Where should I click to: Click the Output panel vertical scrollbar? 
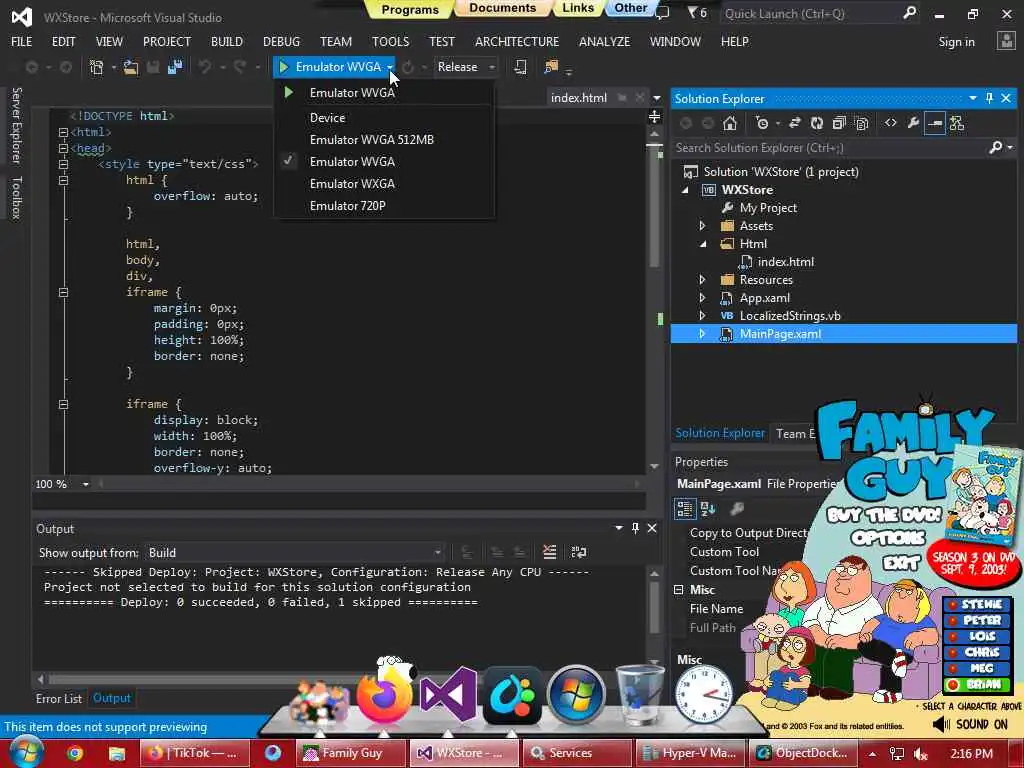tap(654, 607)
